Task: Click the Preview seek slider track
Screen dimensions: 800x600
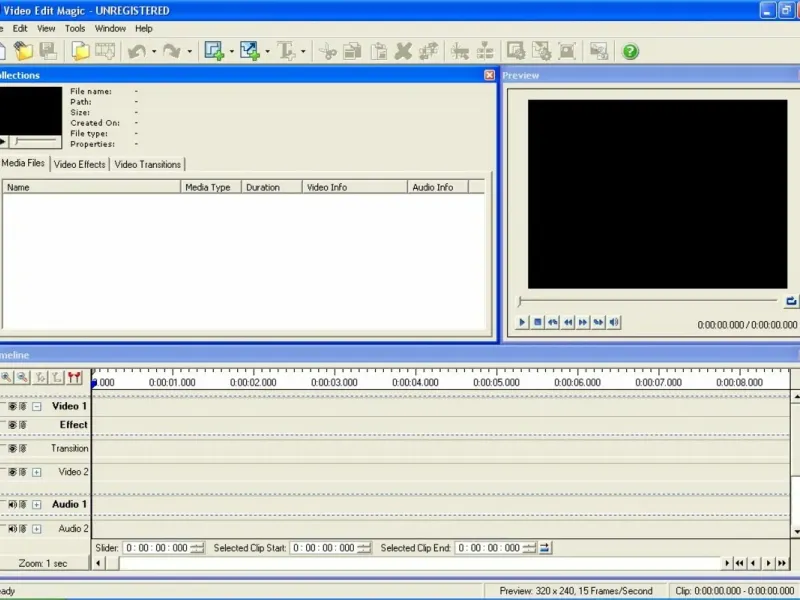Action: (x=648, y=300)
